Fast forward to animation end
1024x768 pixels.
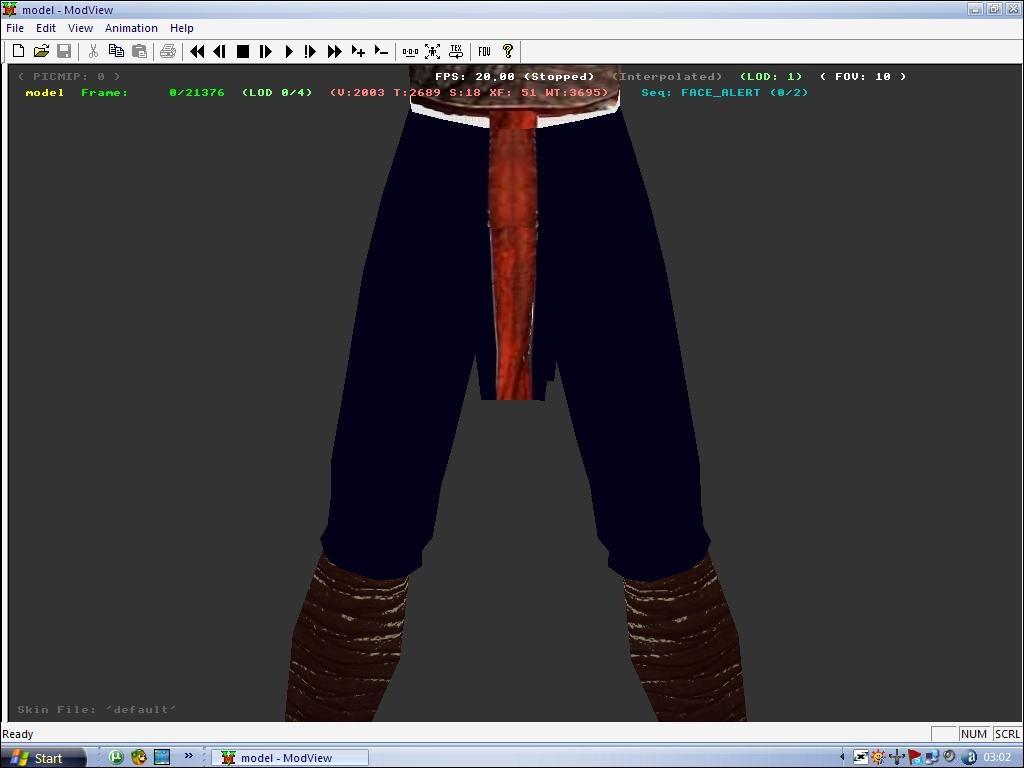[334, 51]
